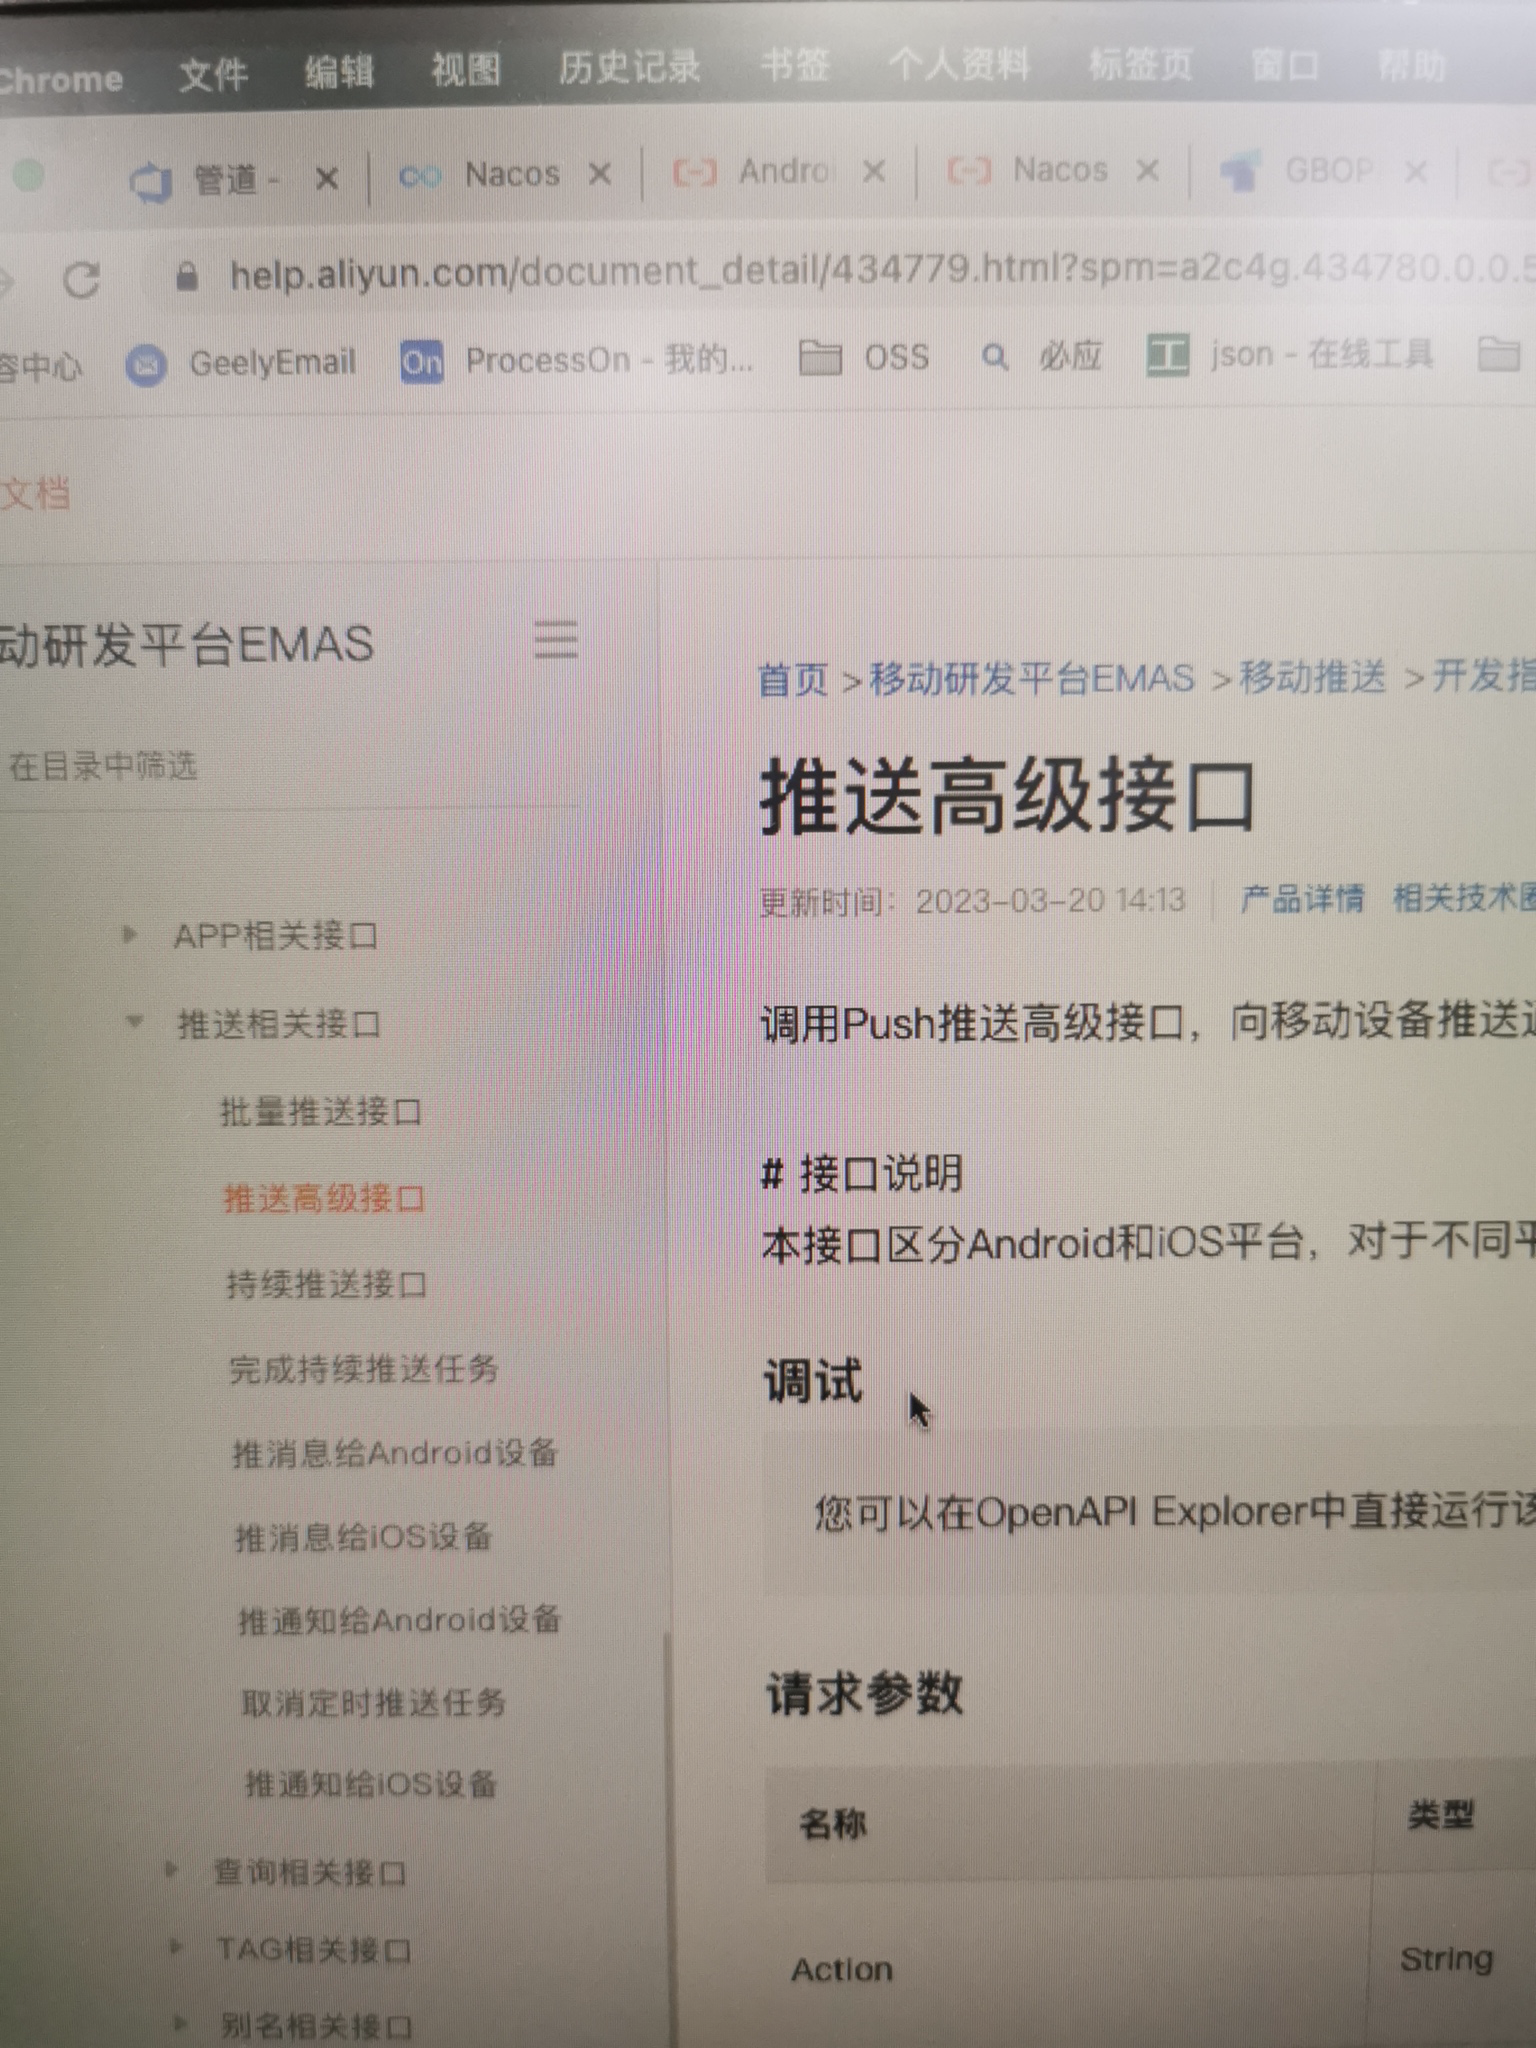This screenshot has height=2048, width=1536.
Task: Expand the TAG相关接口 arrow
Action: [177, 1946]
